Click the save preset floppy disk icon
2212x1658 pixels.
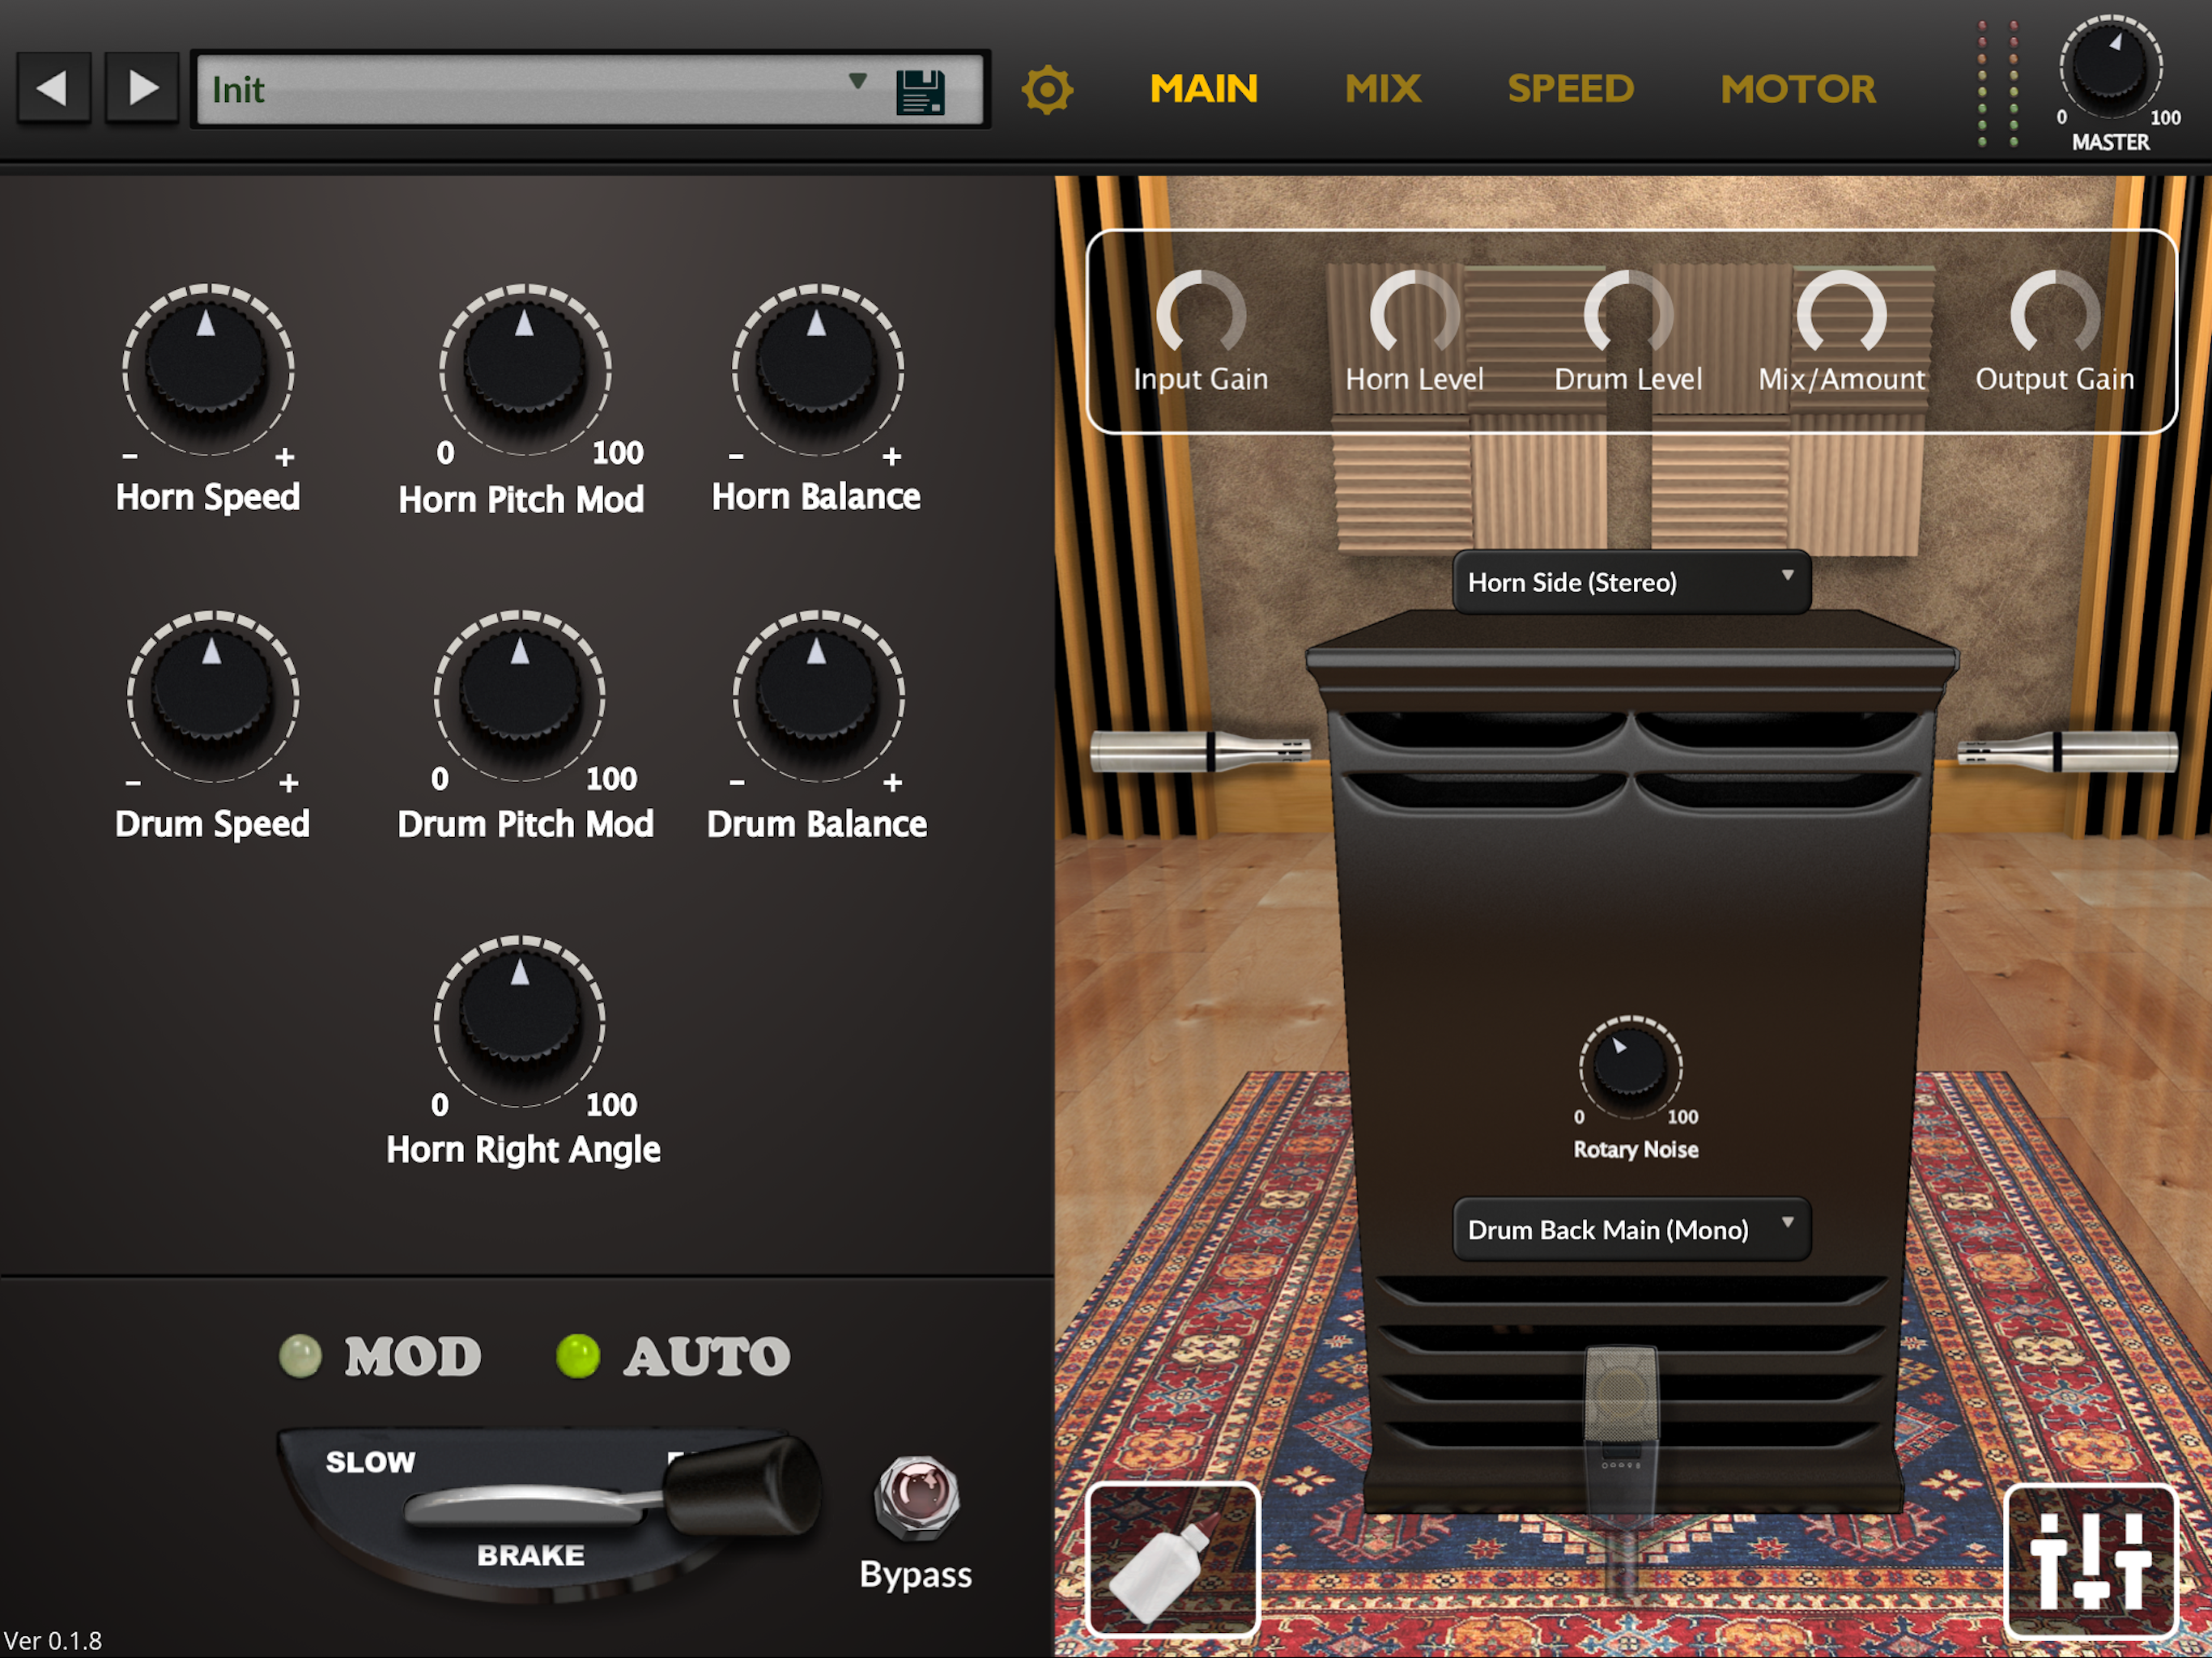(x=920, y=91)
